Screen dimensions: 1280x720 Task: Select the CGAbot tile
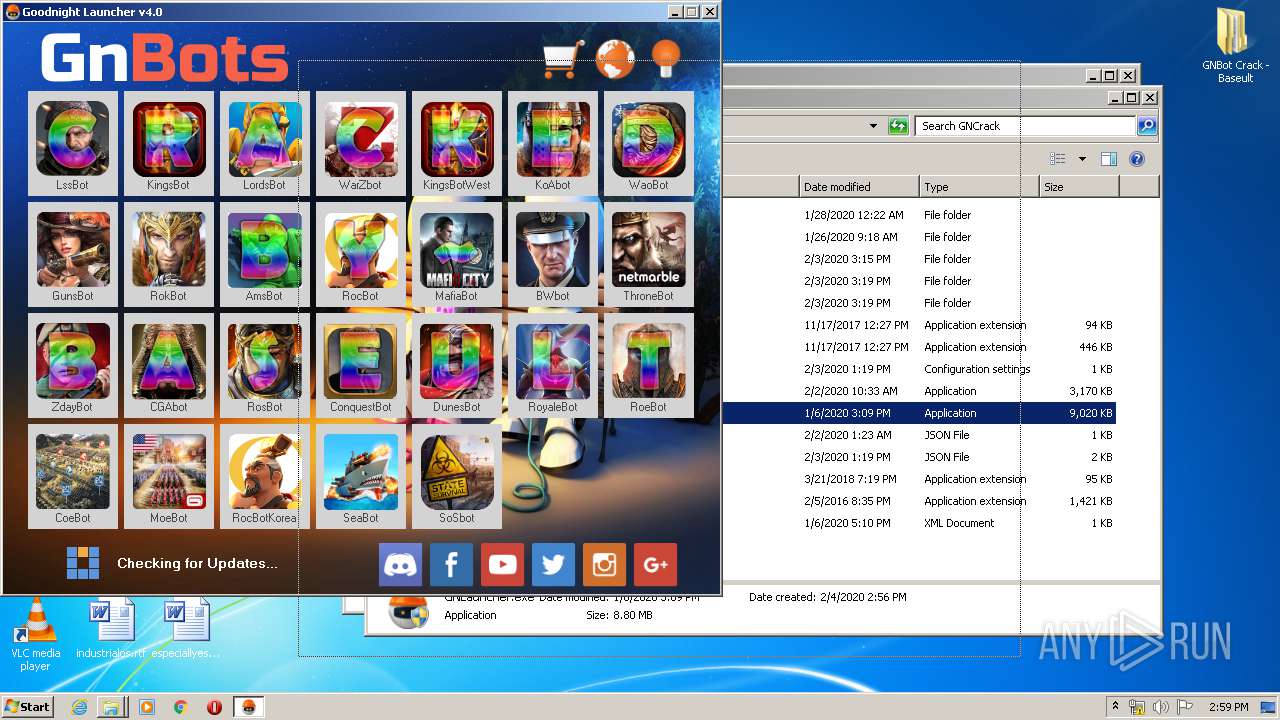pyautogui.click(x=169, y=365)
